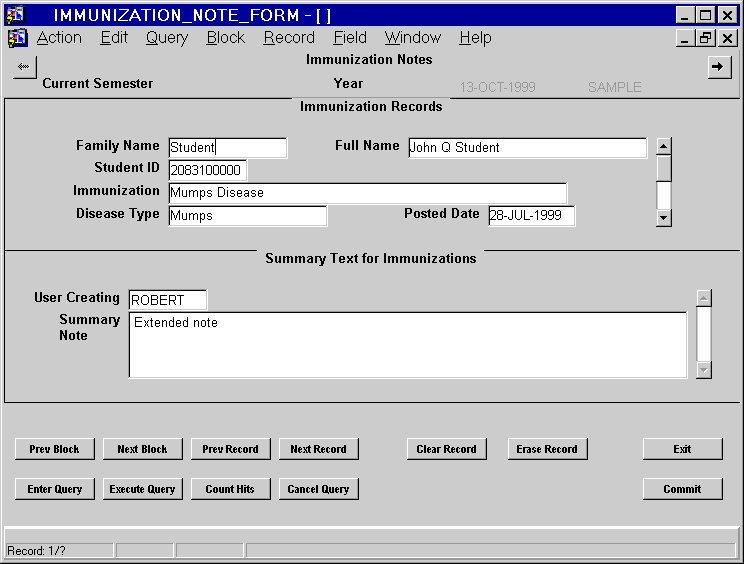Save changes with the Commit button
Screen dimensions: 744x564
[682, 489]
